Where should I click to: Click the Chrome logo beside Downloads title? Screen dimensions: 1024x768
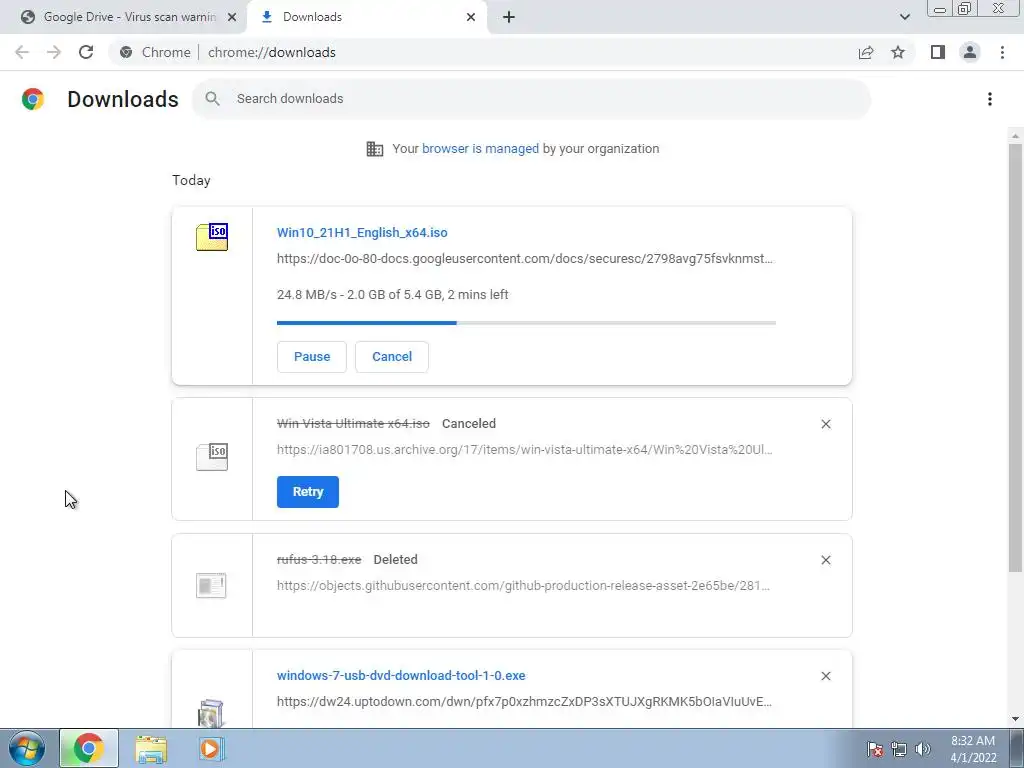coord(33,99)
